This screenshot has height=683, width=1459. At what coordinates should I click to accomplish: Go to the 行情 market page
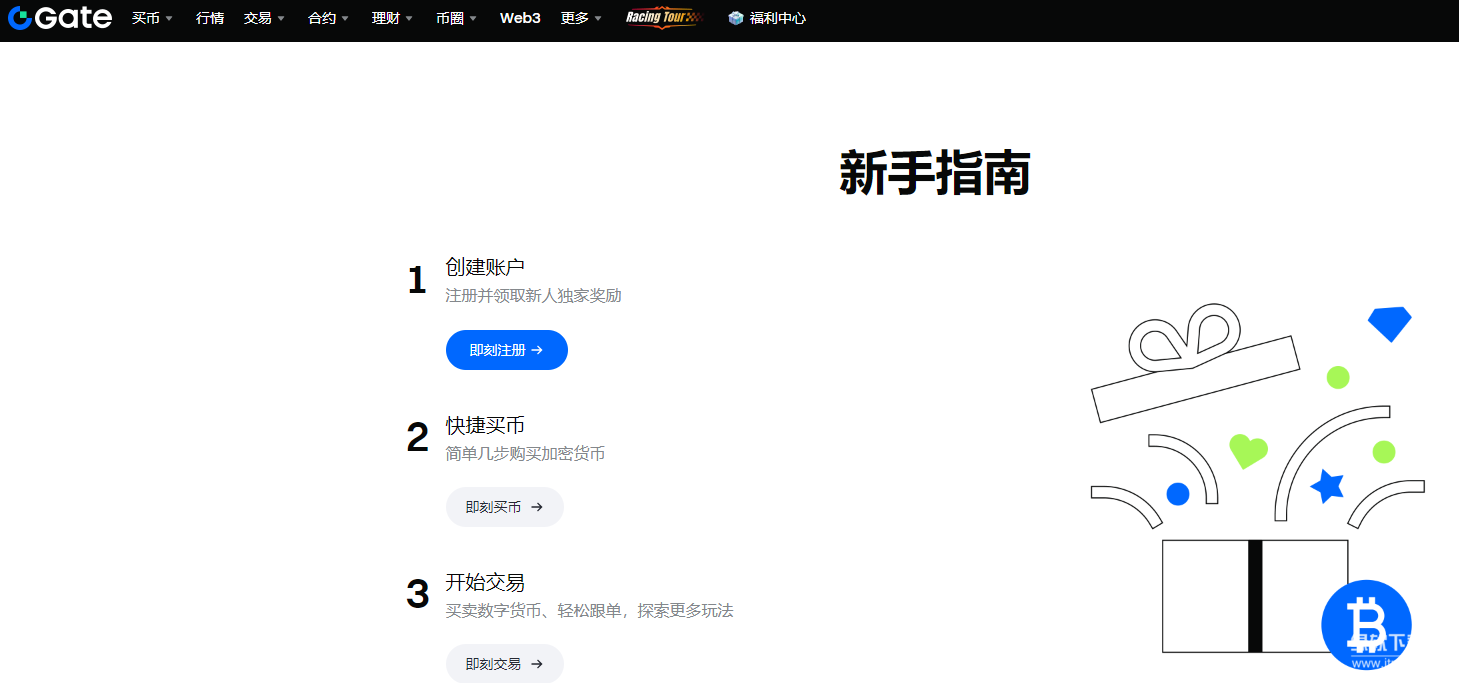coord(210,18)
